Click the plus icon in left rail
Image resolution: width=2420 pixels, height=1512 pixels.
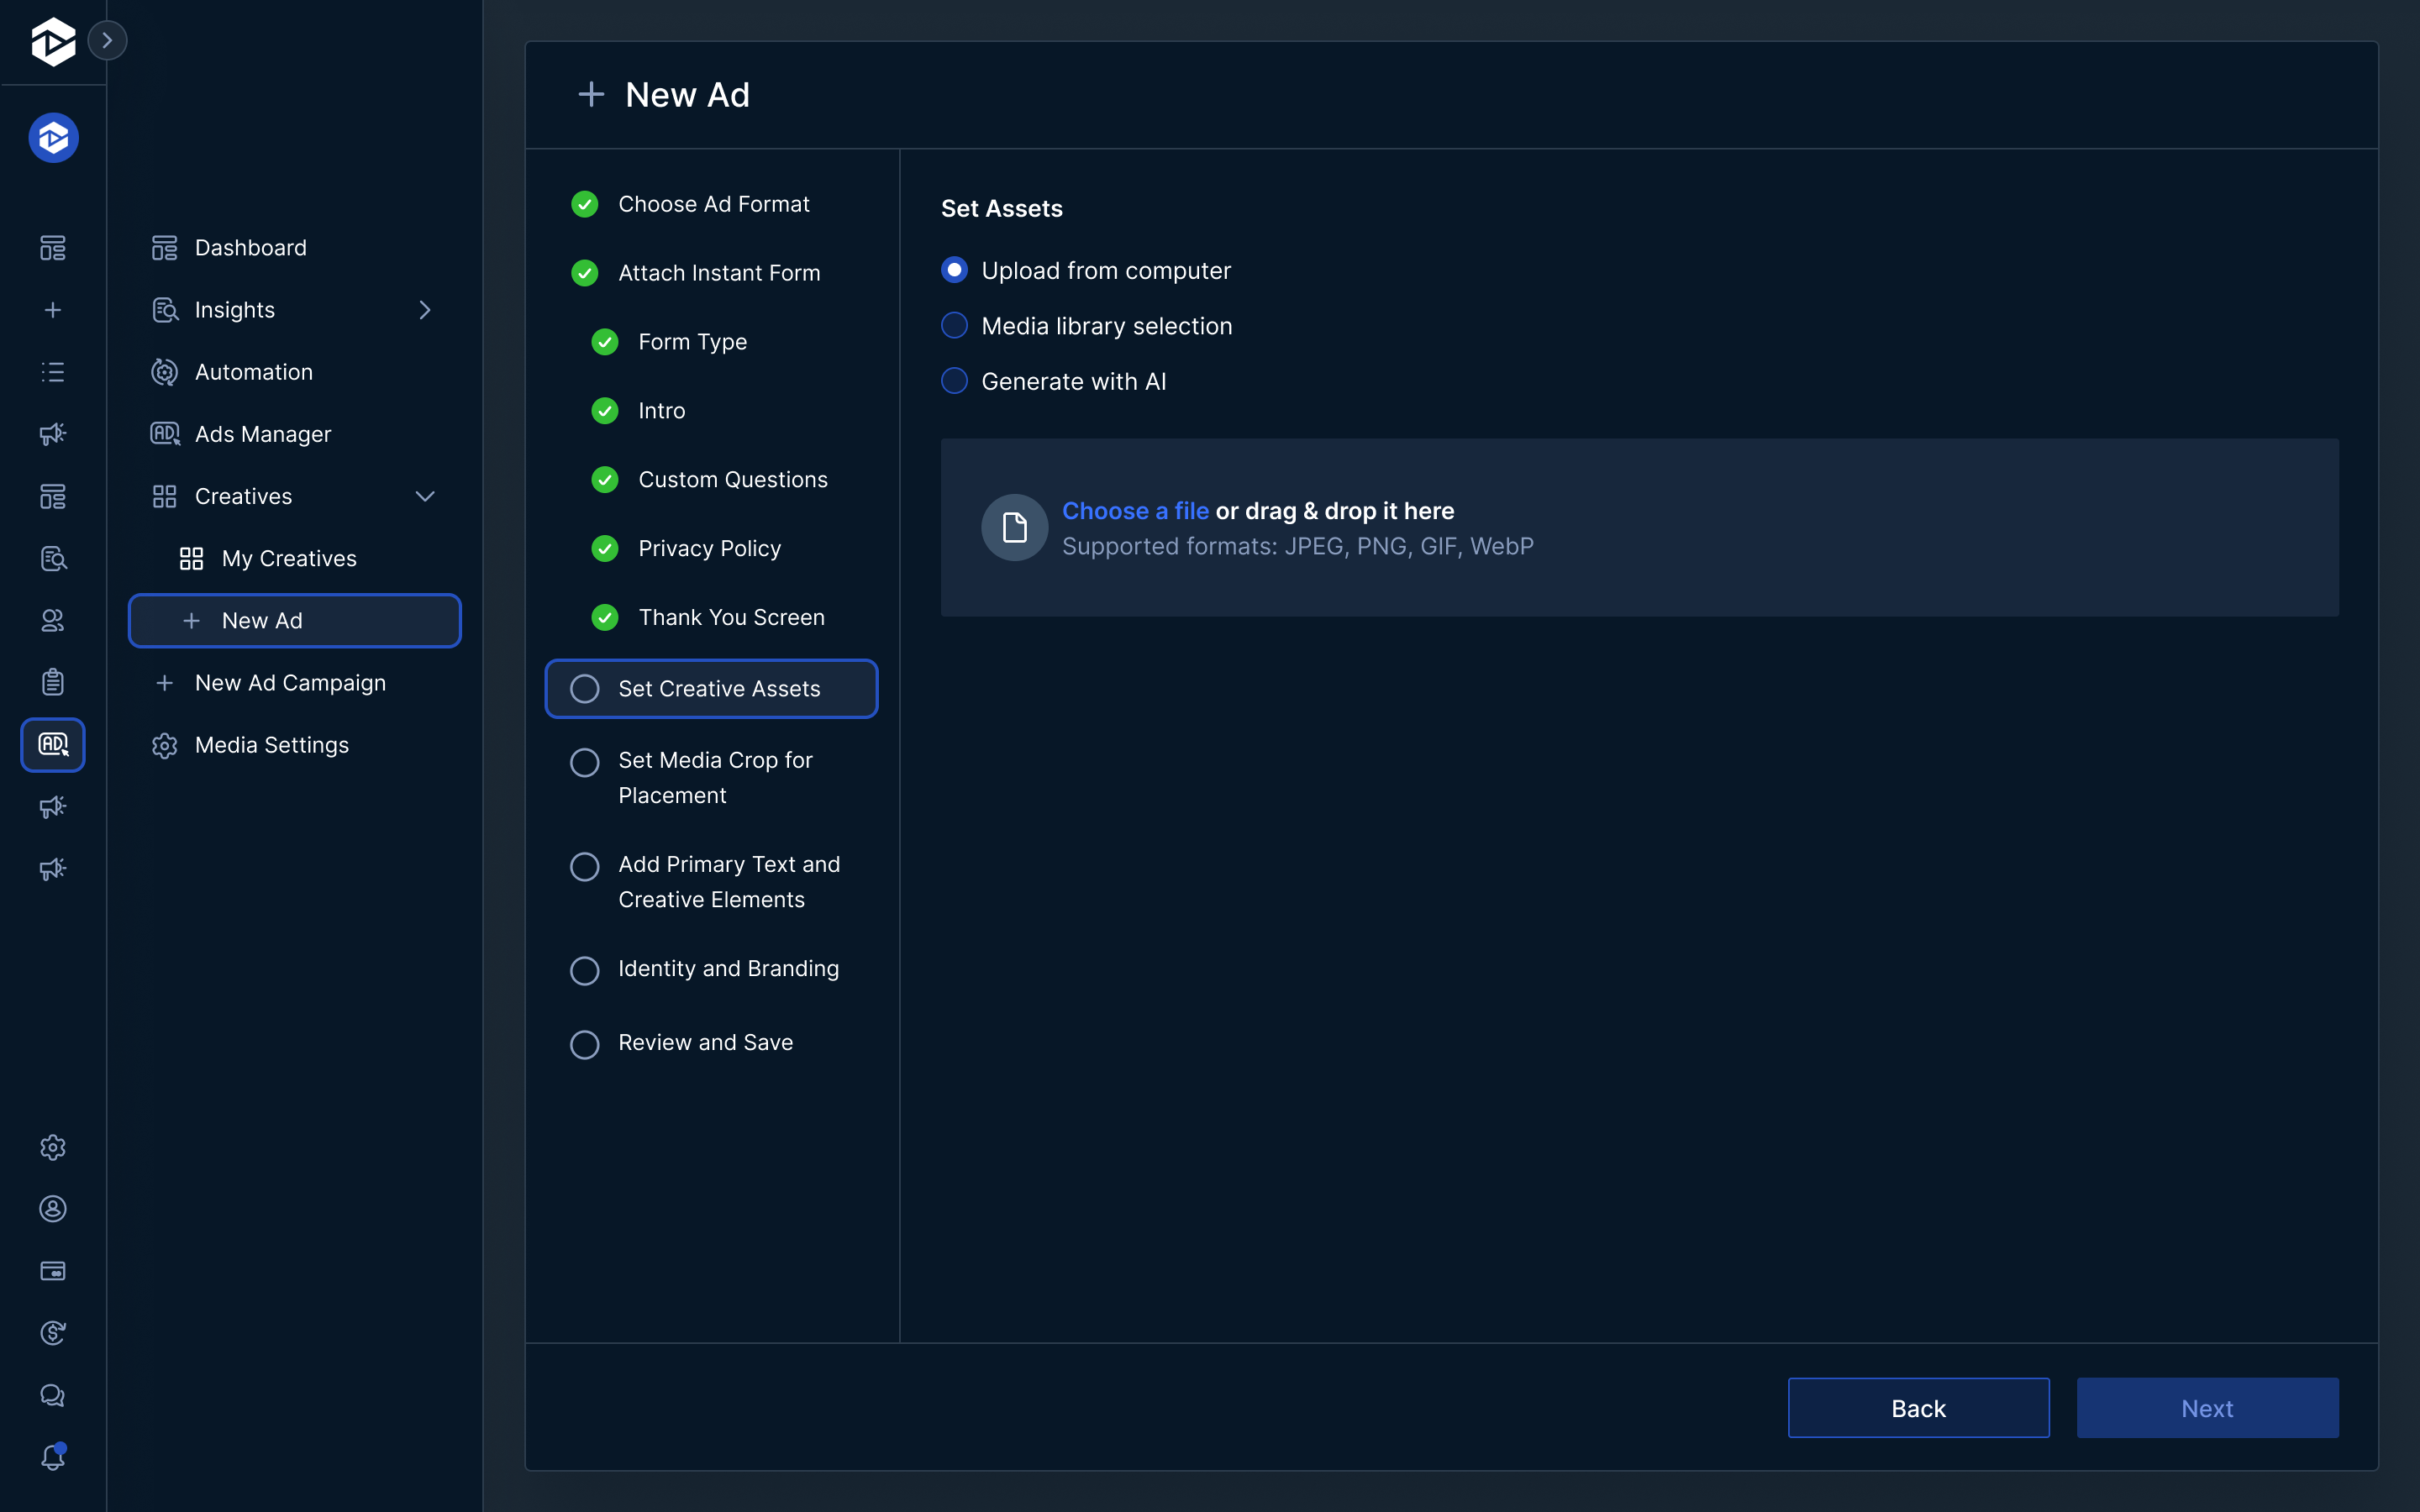(53, 310)
